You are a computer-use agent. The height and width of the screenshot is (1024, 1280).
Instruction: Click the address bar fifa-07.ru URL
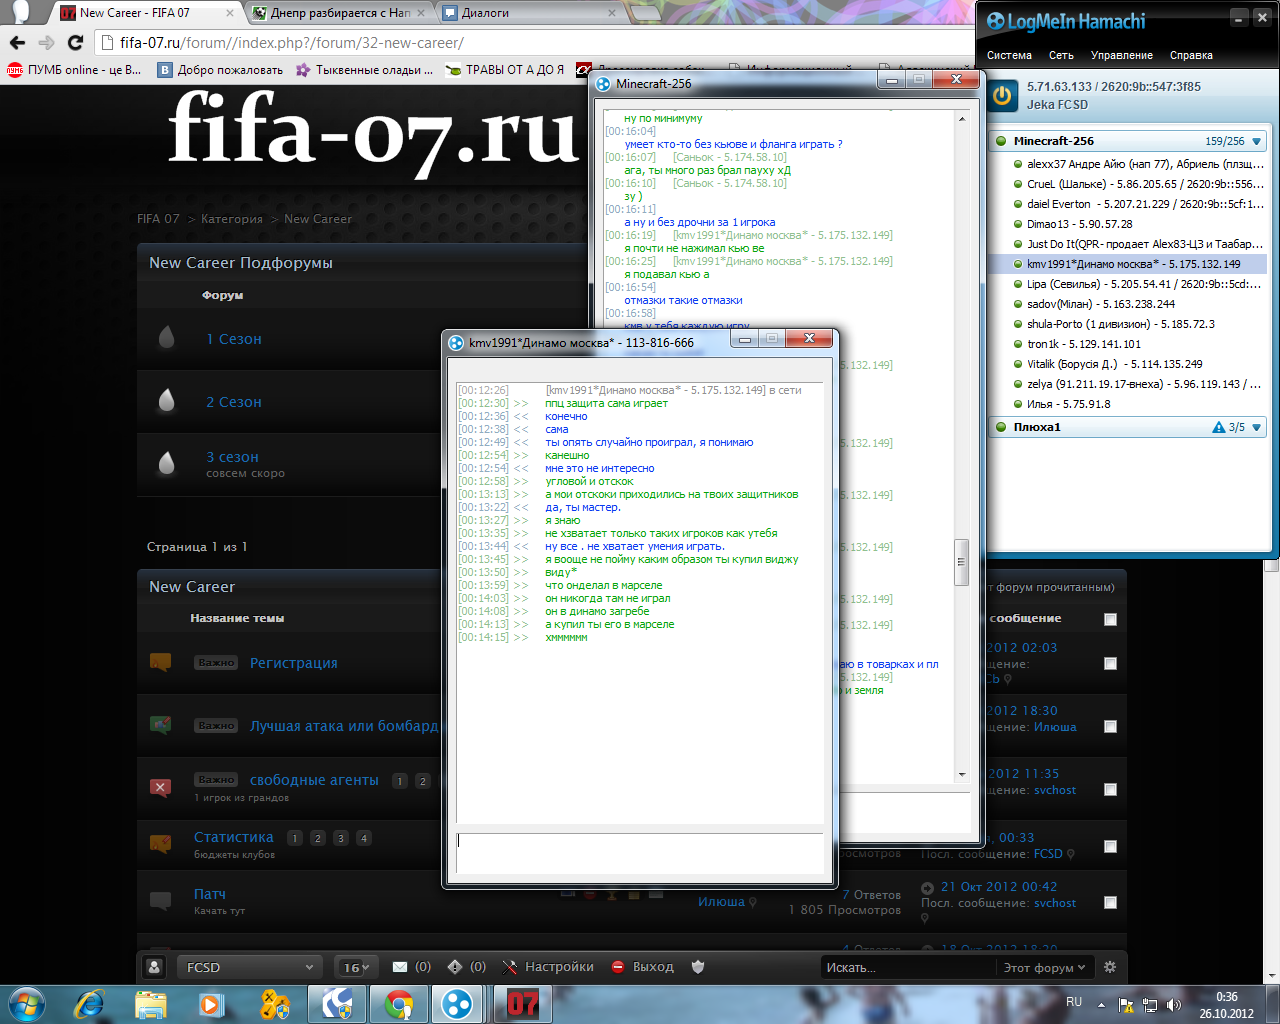click(292, 43)
